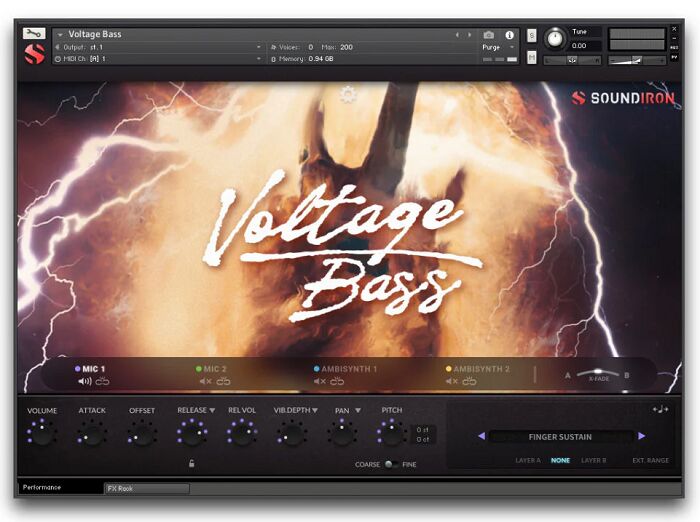Viewport: 700px width, 522px height.
Task: Click the output speaker icon
Action: tap(58, 47)
